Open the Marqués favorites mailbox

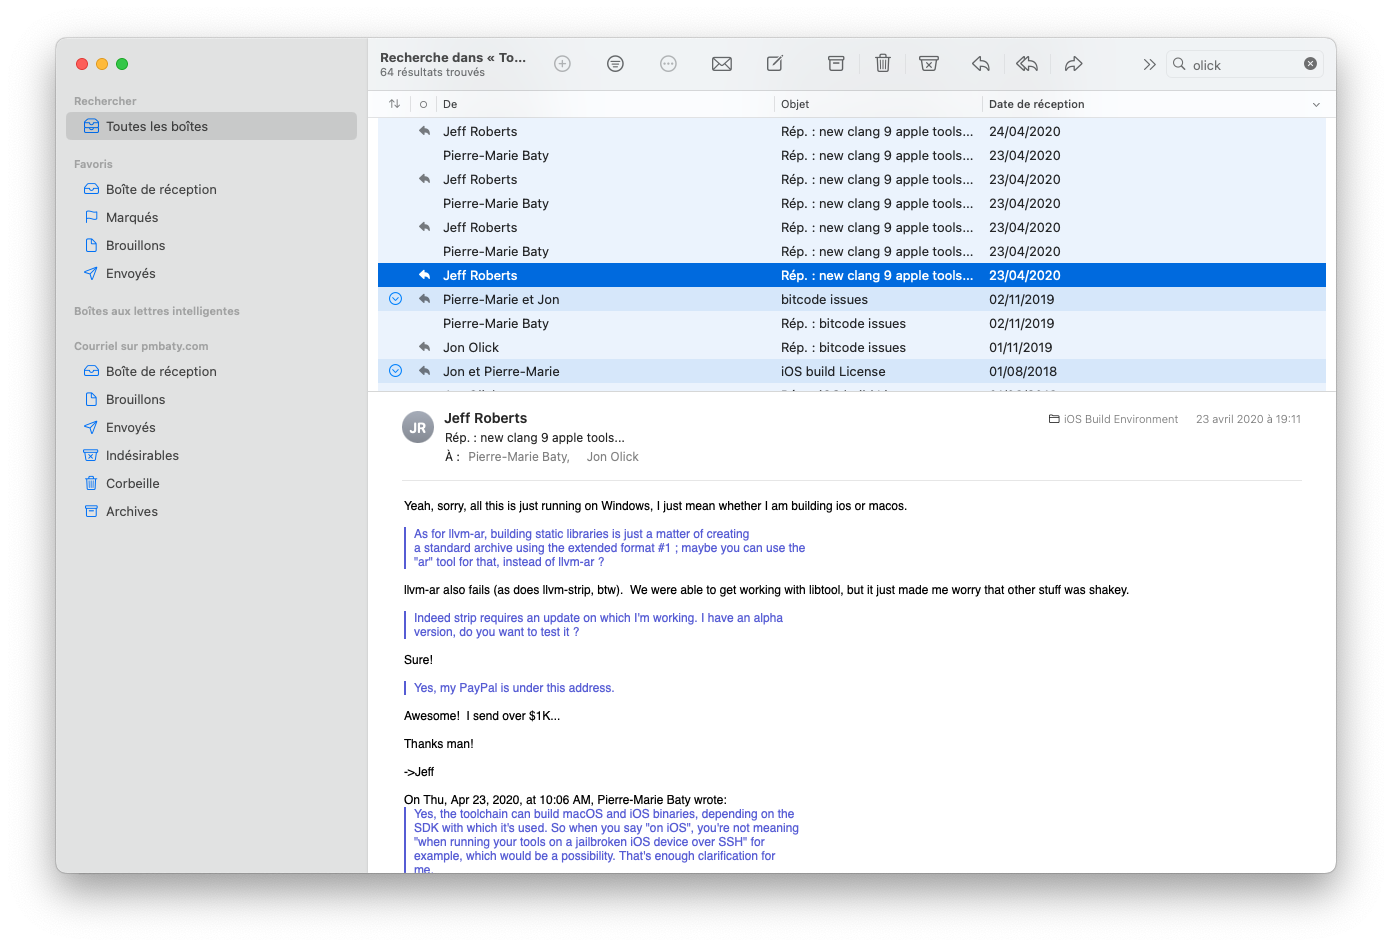[x=132, y=217]
